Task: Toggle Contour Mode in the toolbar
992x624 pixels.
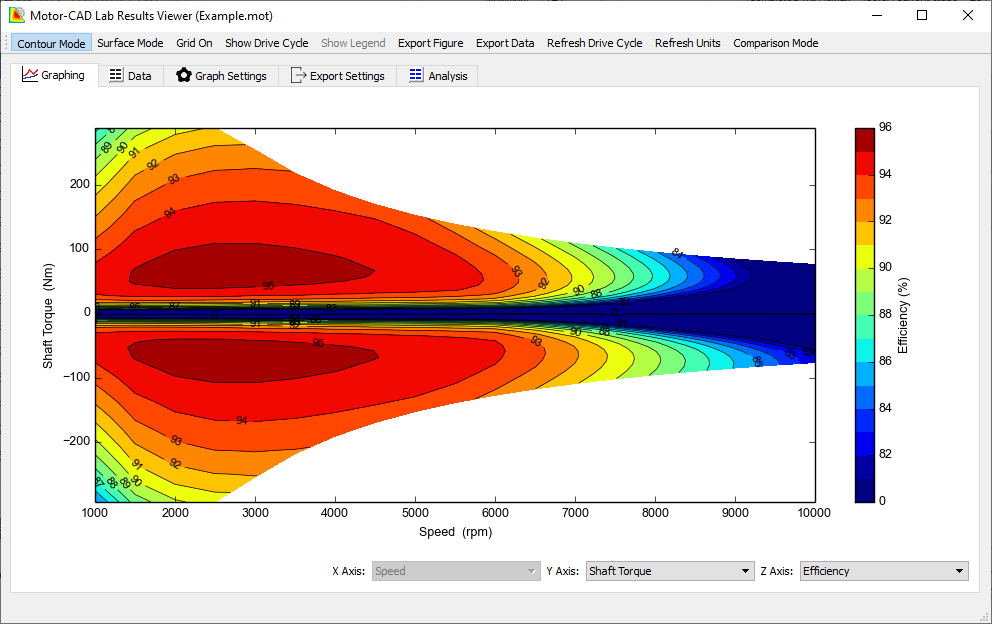Action: 51,43
